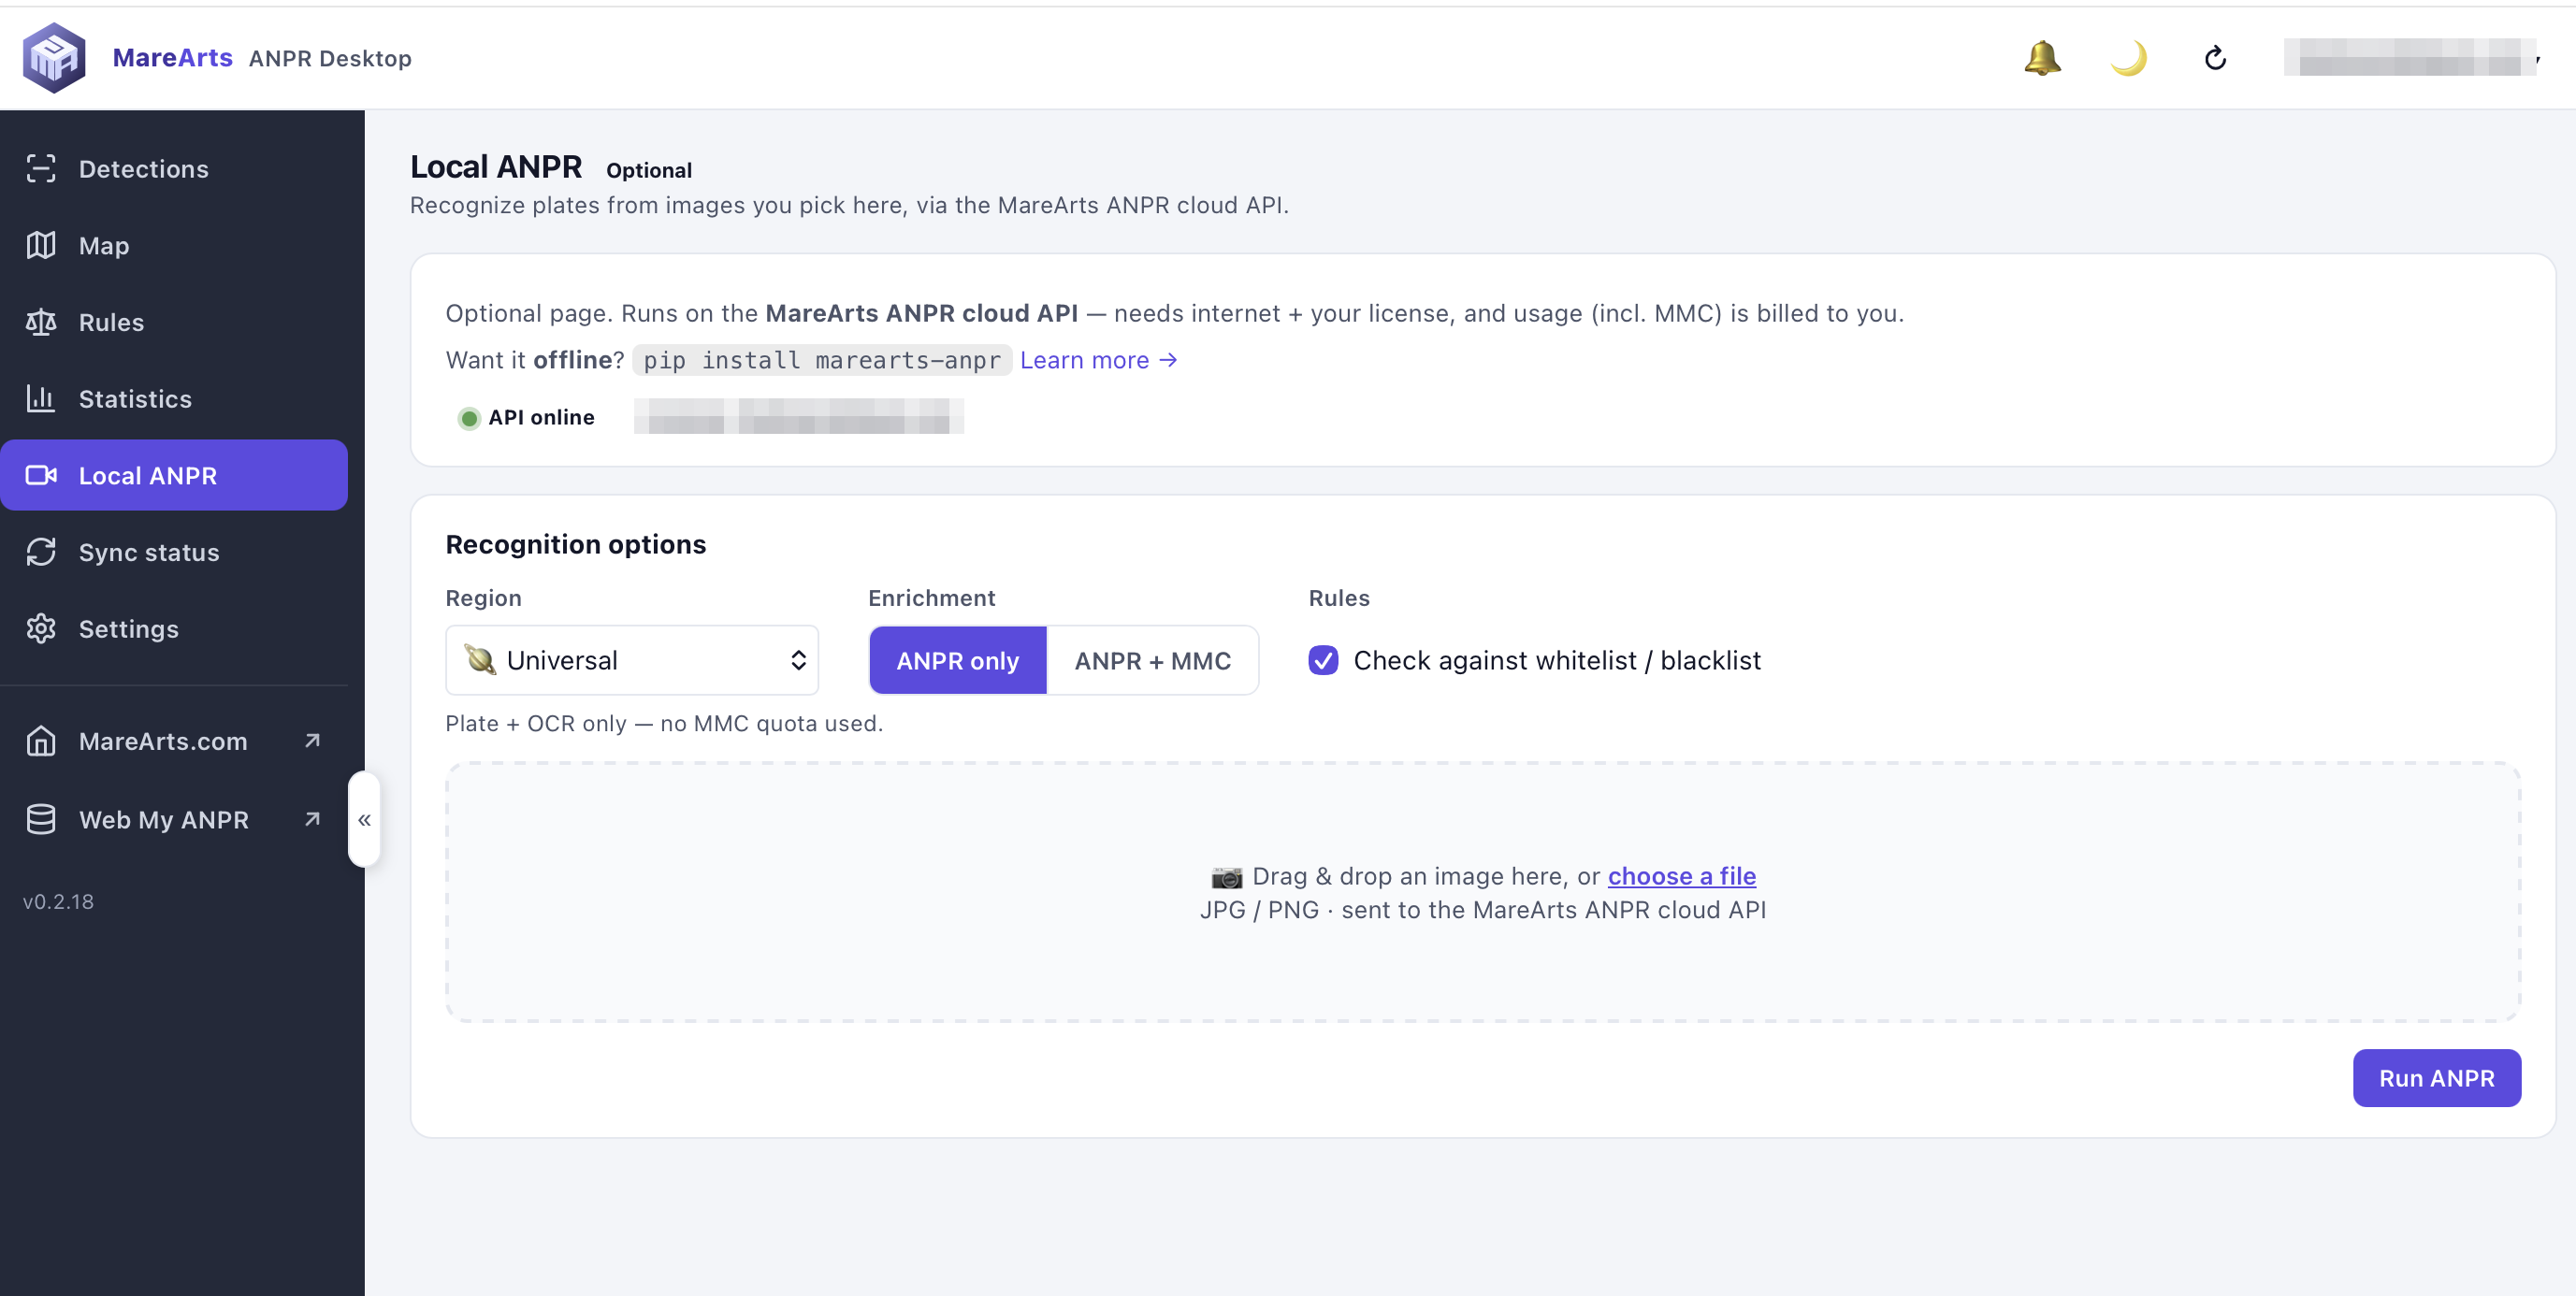This screenshot has width=2576, height=1296.
Task: Toggle dark mode moon icon
Action: (2129, 58)
